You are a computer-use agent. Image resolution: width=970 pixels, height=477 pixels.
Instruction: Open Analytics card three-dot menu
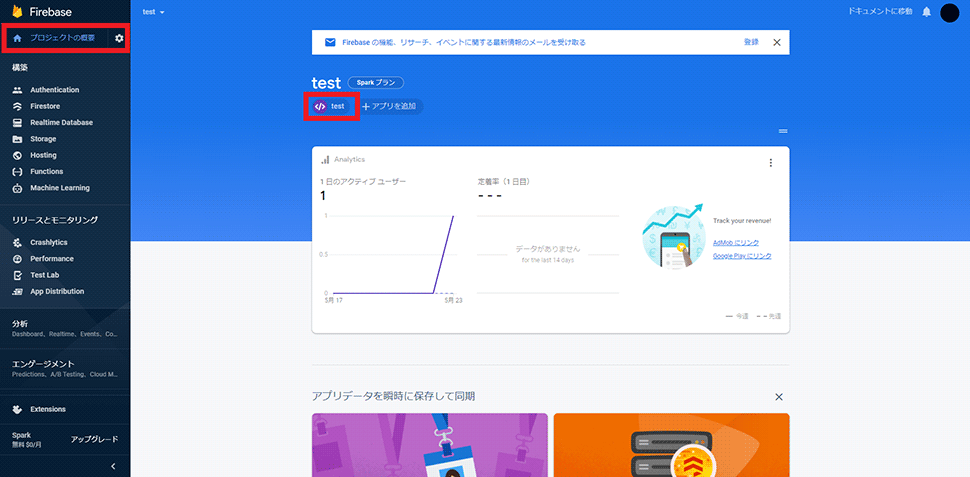(770, 163)
